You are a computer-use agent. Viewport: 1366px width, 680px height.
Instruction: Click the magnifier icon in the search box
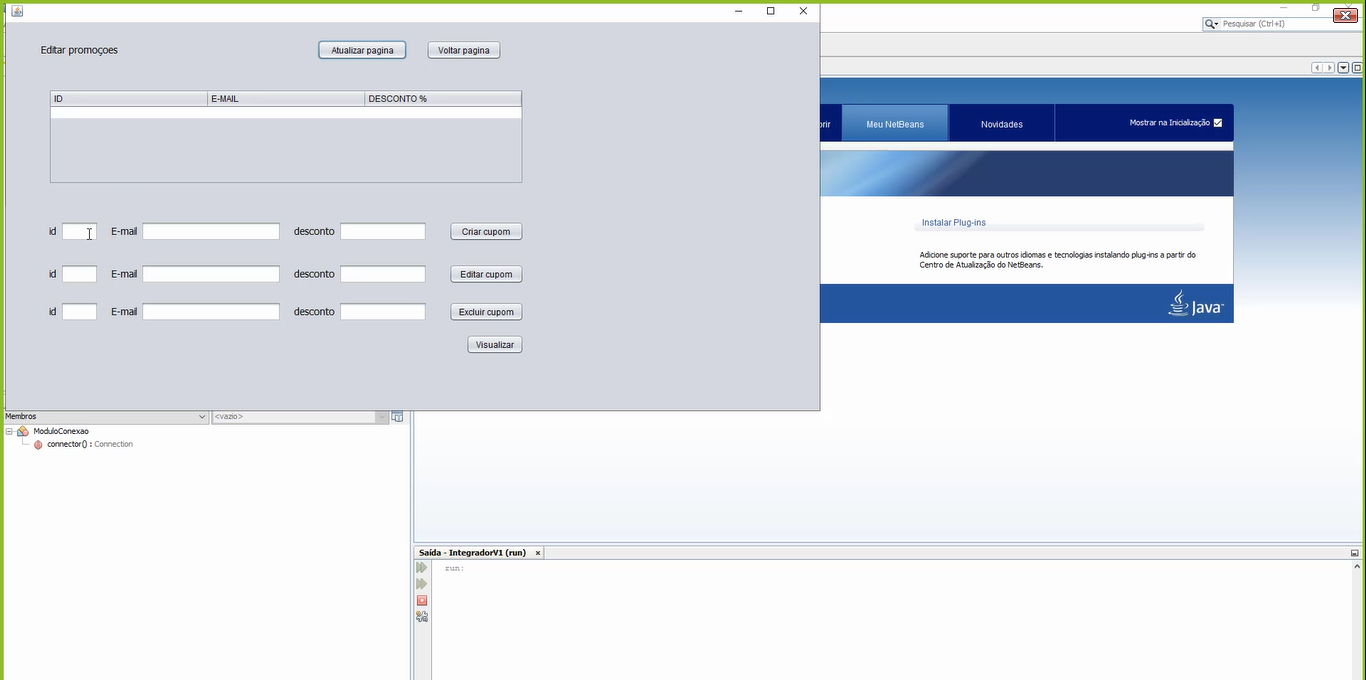click(x=1210, y=23)
